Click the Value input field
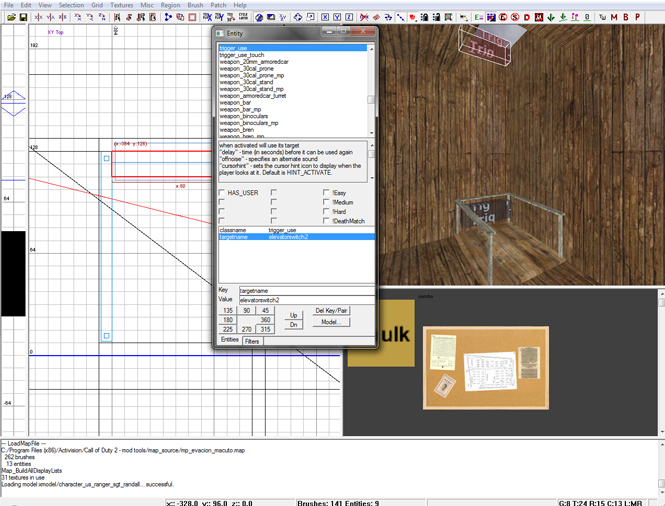 pyautogui.click(x=307, y=300)
